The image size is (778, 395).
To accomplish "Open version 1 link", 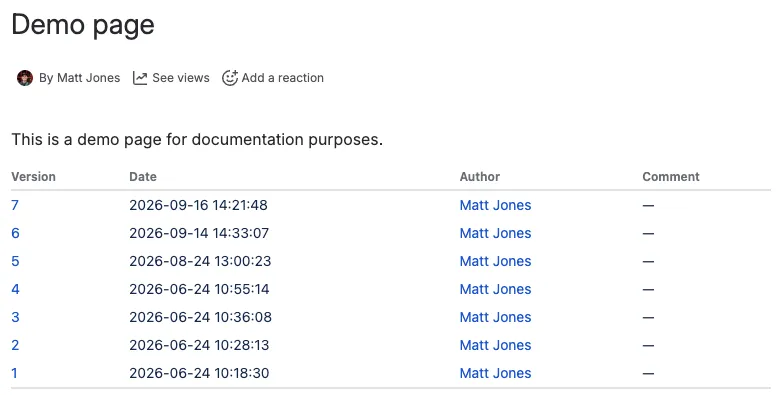I will pos(14,373).
